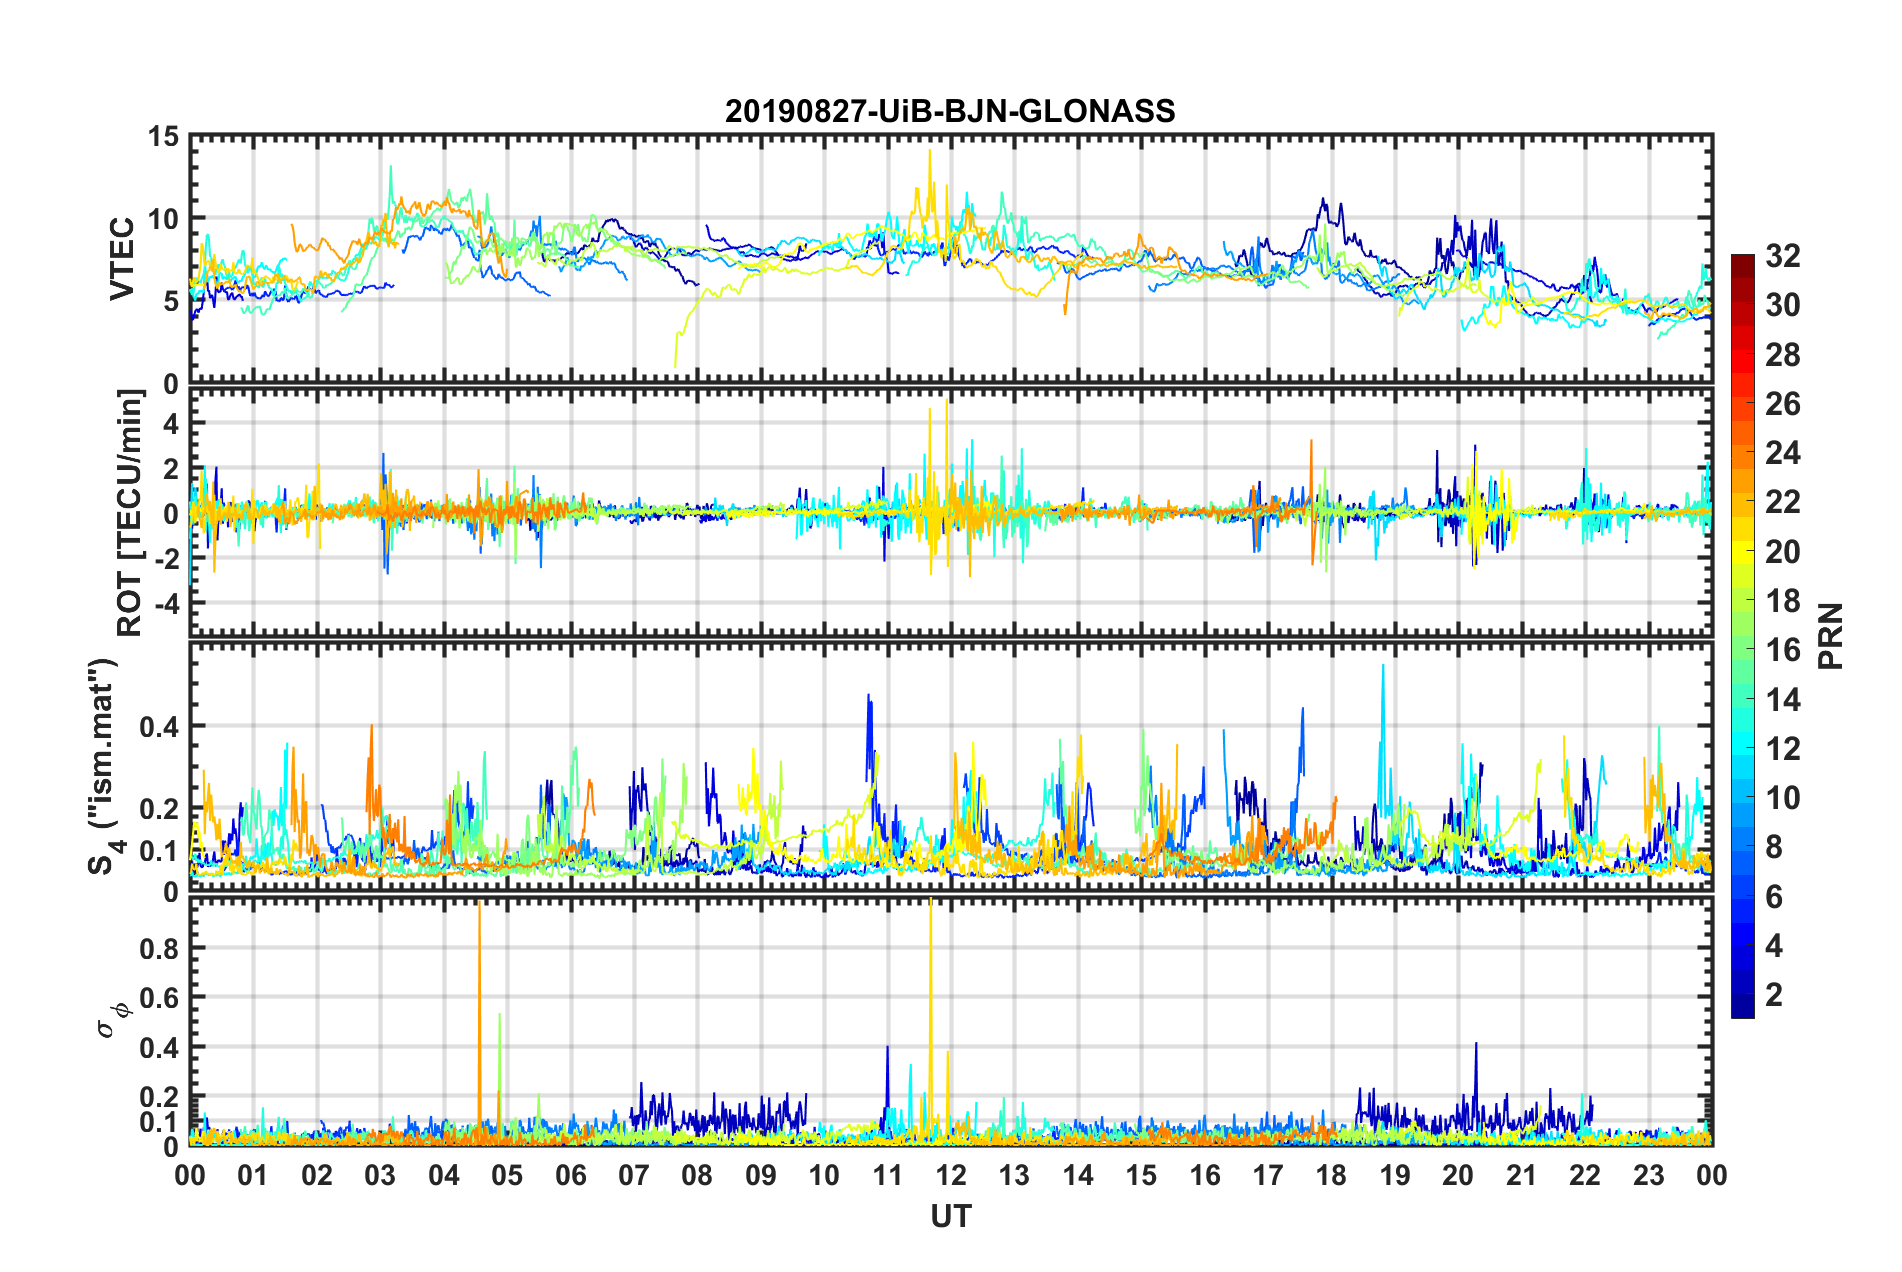Image resolution: width=1902 pixels, height=1272 pixels.
Task: Click colorbar tick label 32
Action: [x=1782, y=256]
